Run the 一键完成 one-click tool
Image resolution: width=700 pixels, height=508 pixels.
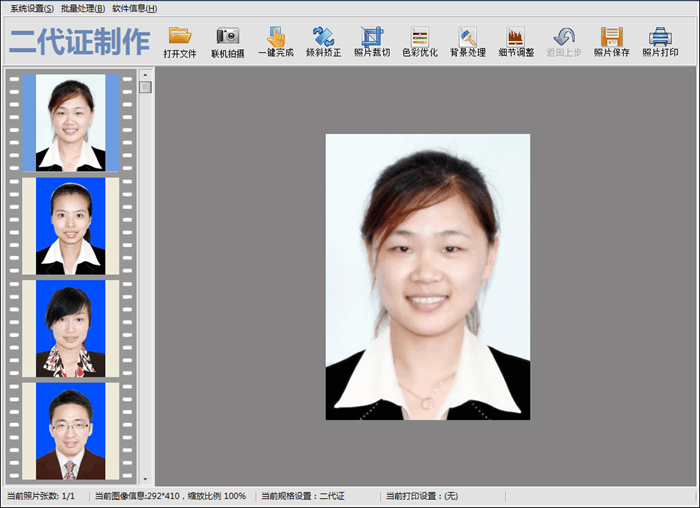(x=275, y=38)
